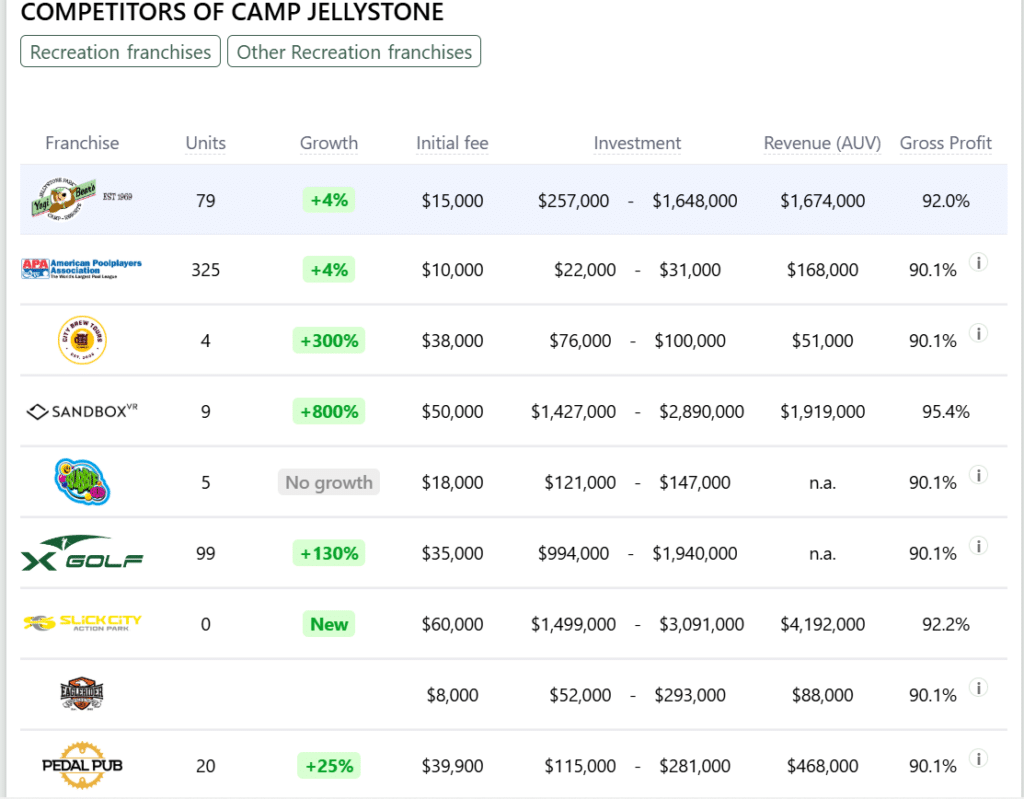Sort by the Revenue (AUV) column header
Screen dimensions: 1024x799
point(822,142)
